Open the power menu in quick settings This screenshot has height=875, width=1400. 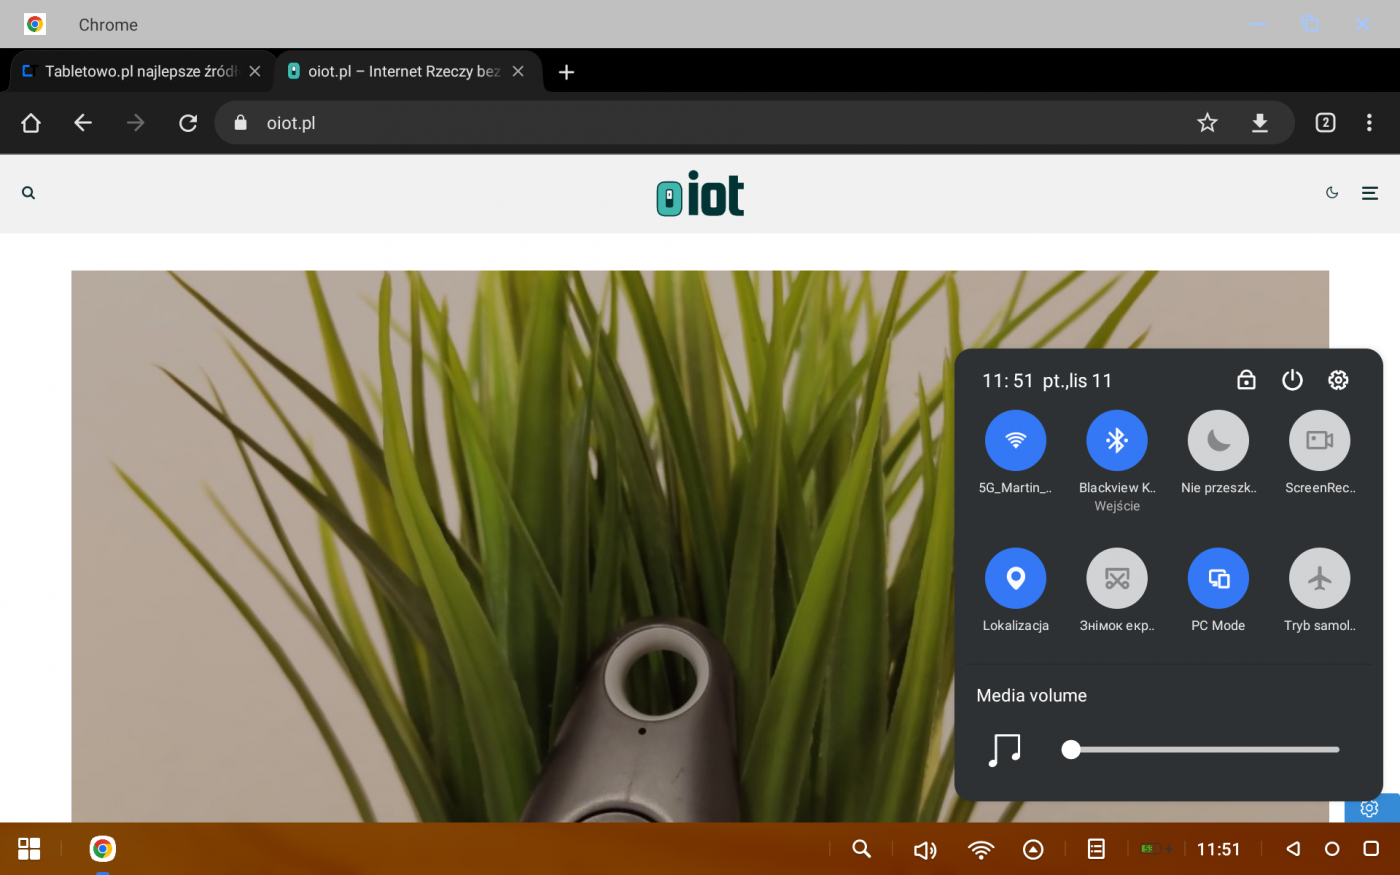(x=1292, y=380)
